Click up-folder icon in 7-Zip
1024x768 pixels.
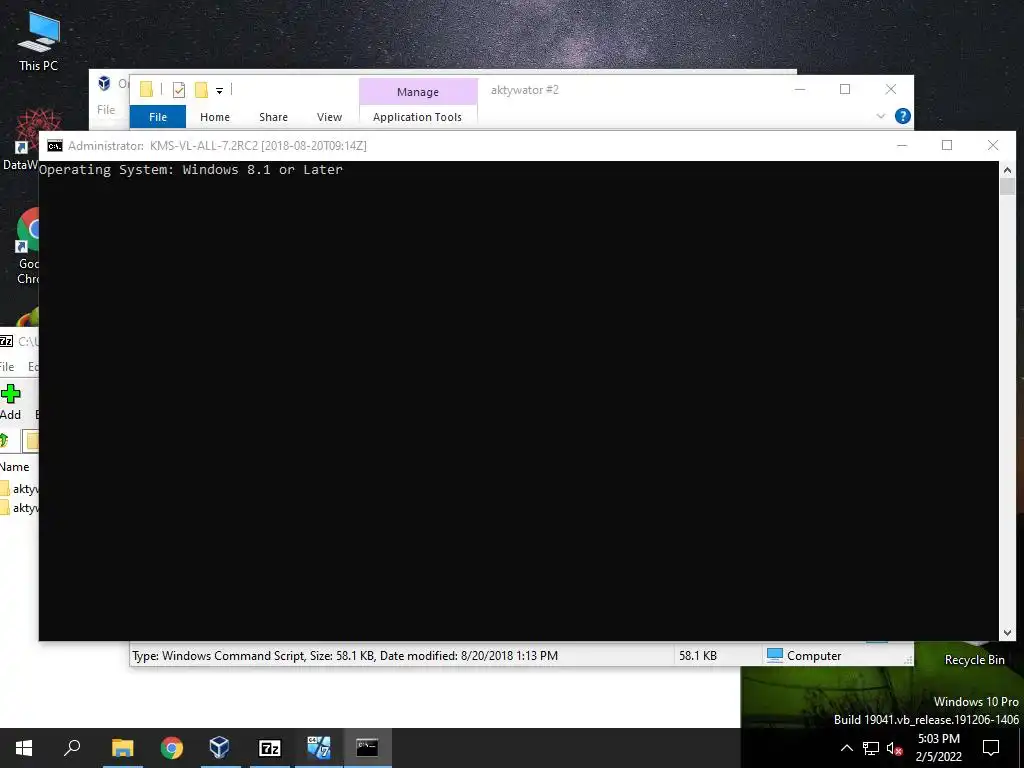tap(3, 441)
